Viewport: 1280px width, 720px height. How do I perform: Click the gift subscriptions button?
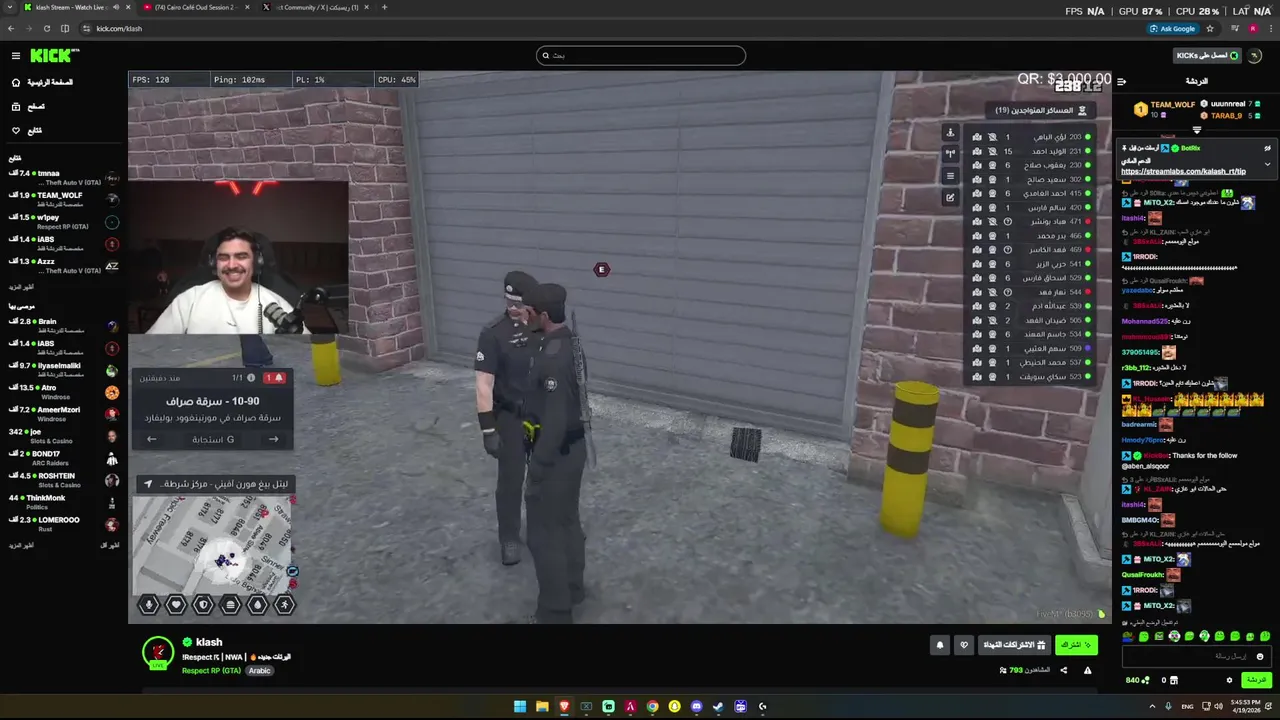1014,645
